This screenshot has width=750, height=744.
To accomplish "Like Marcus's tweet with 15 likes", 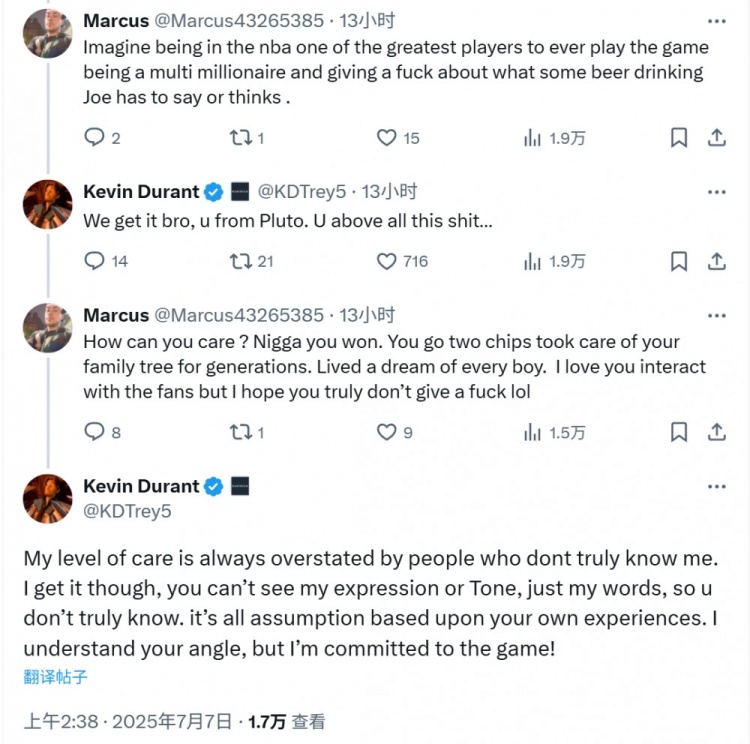I will point(386,138).
